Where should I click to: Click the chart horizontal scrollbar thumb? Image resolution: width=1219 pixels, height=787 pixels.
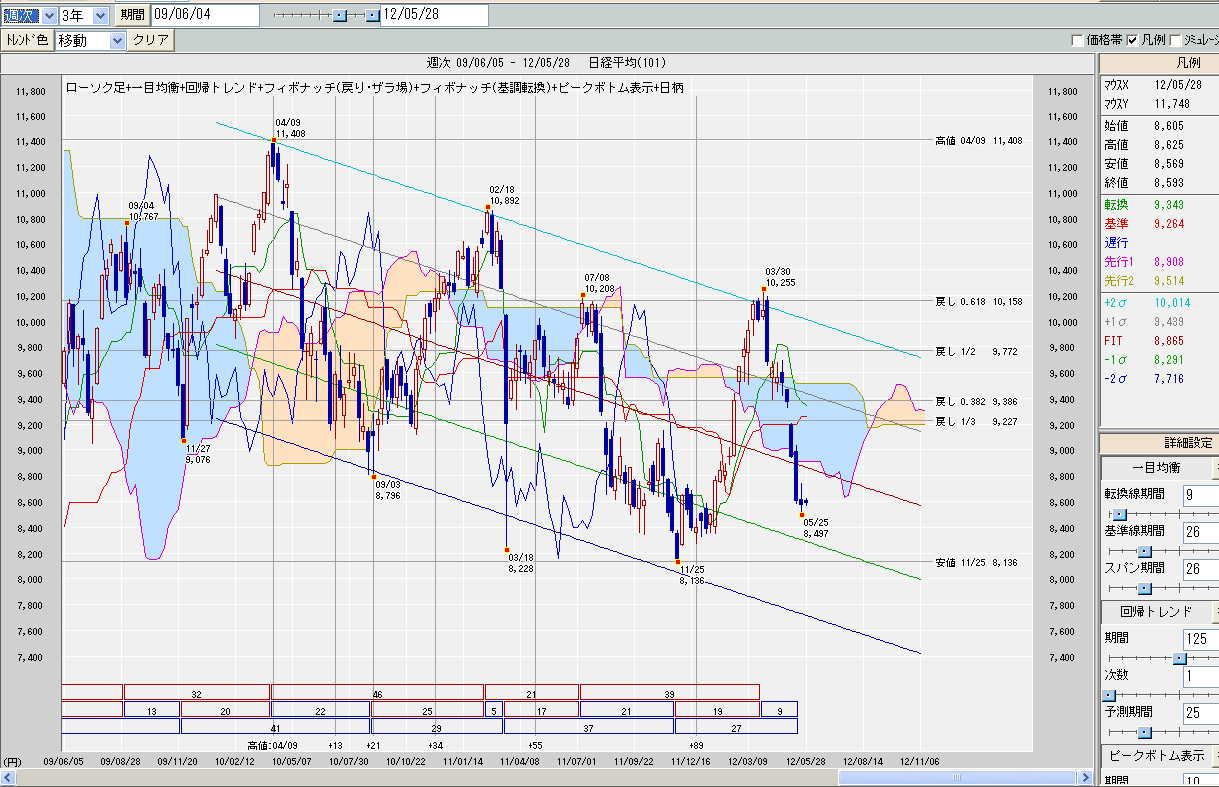tap(956, 777)
